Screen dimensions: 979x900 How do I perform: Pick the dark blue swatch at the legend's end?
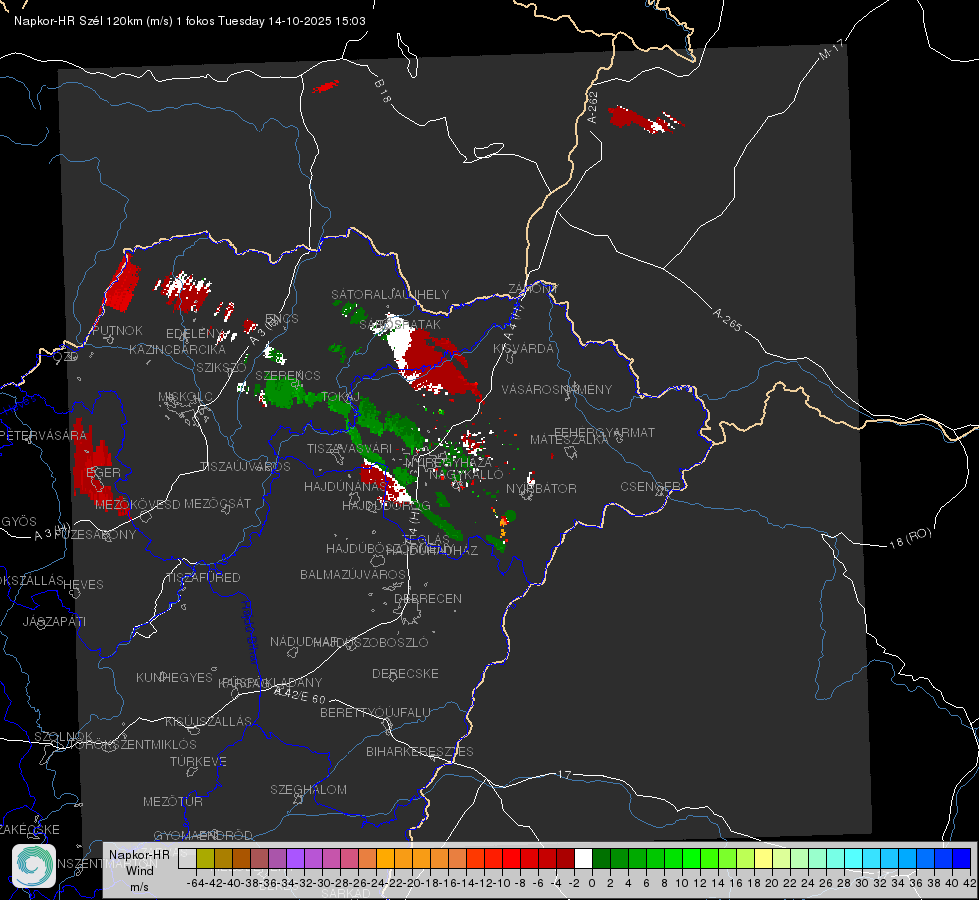click(962, 859)
